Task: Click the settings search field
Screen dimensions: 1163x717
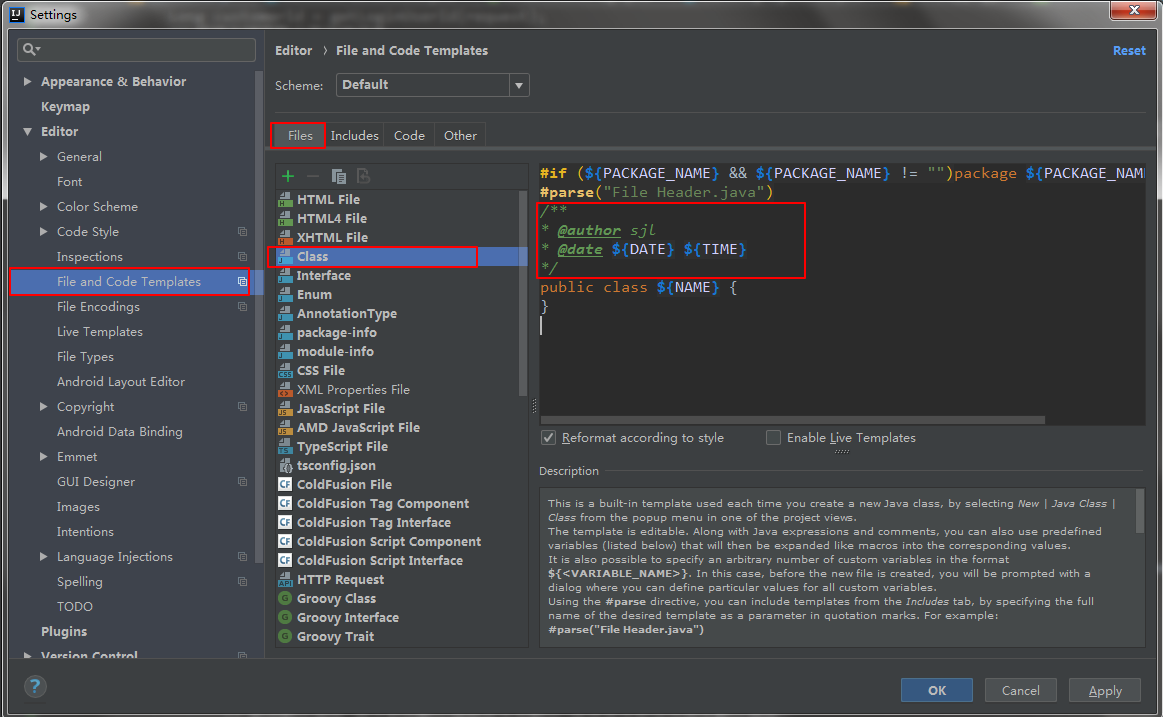Action: 138,49
